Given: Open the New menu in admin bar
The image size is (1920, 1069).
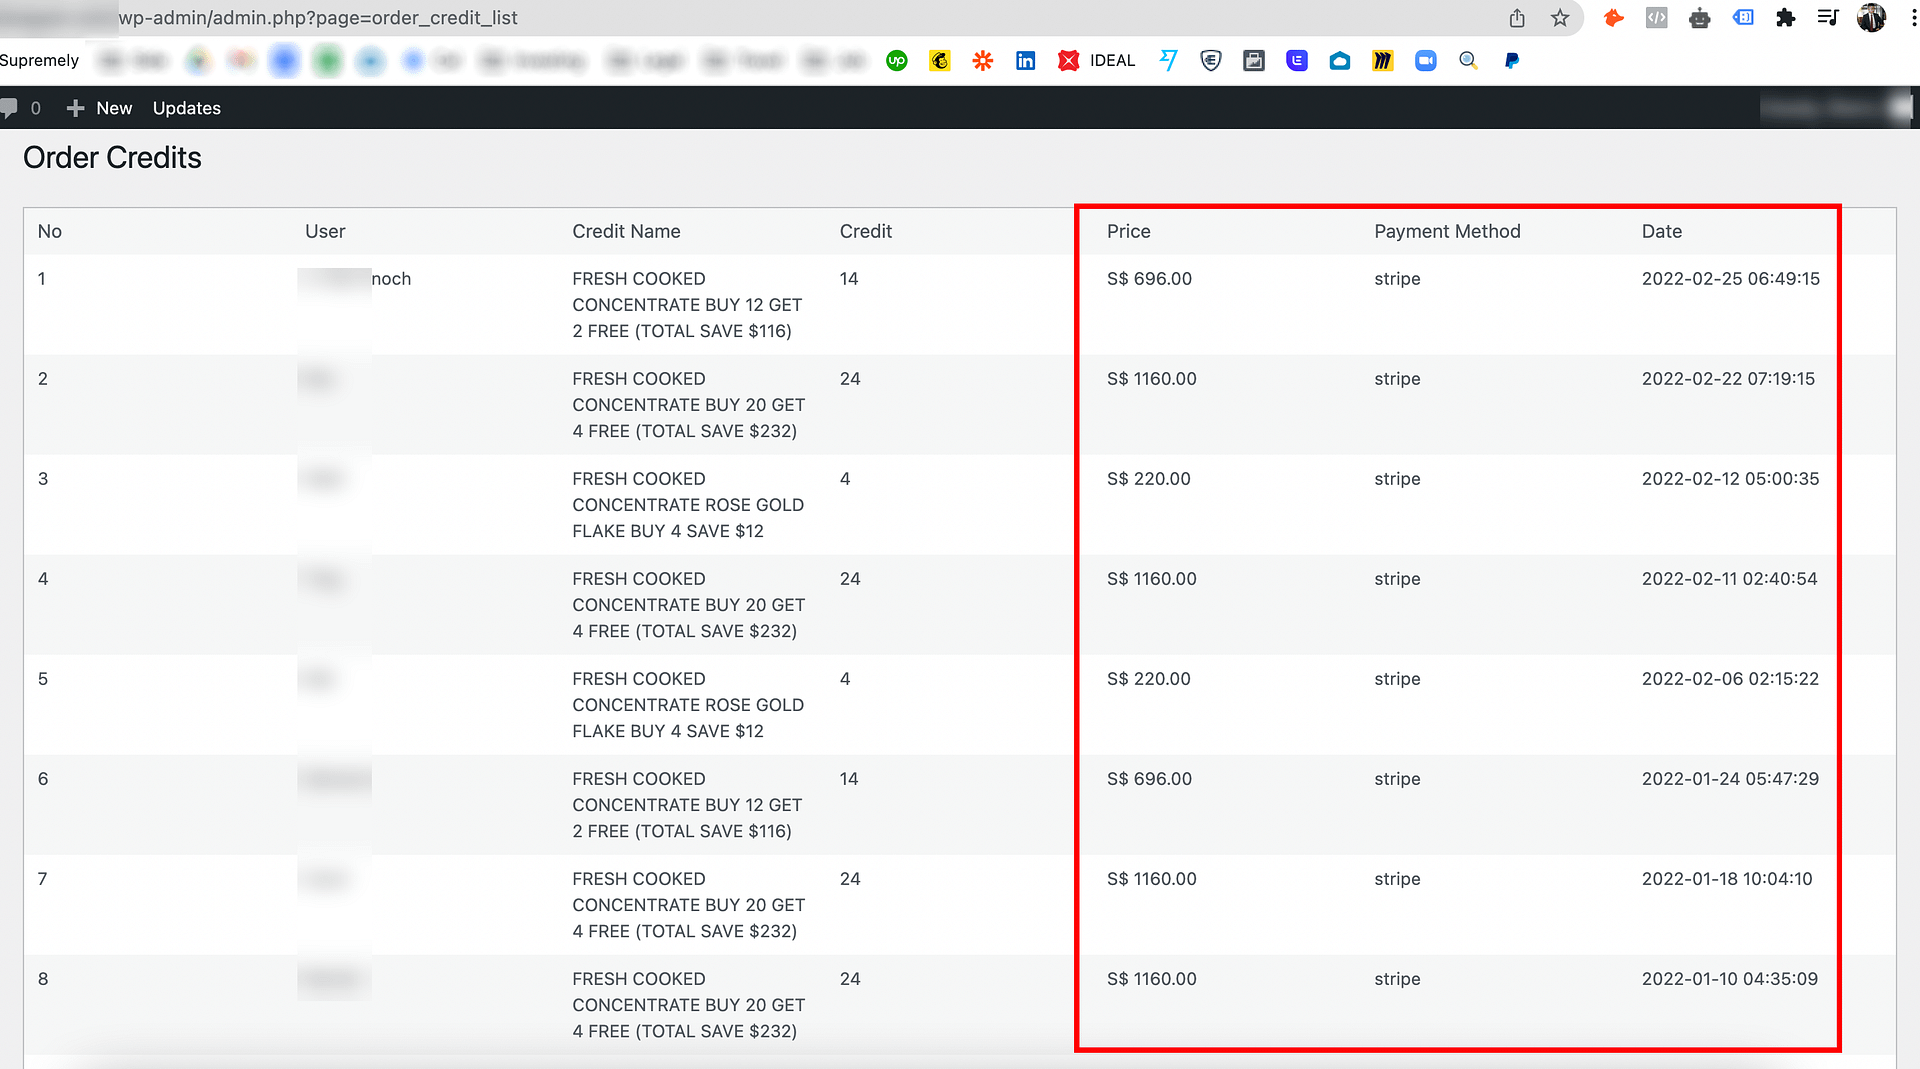Looking at the screenshot, I should coord(100,108).
